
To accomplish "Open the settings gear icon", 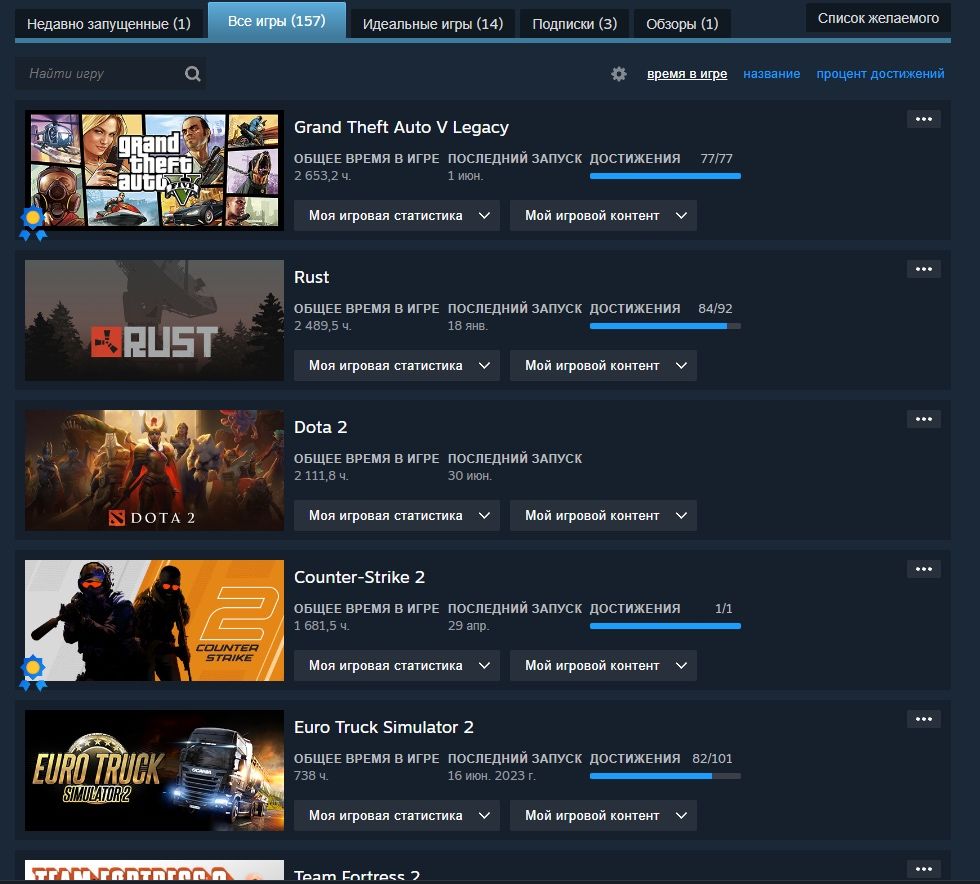I will click(619, 74).
